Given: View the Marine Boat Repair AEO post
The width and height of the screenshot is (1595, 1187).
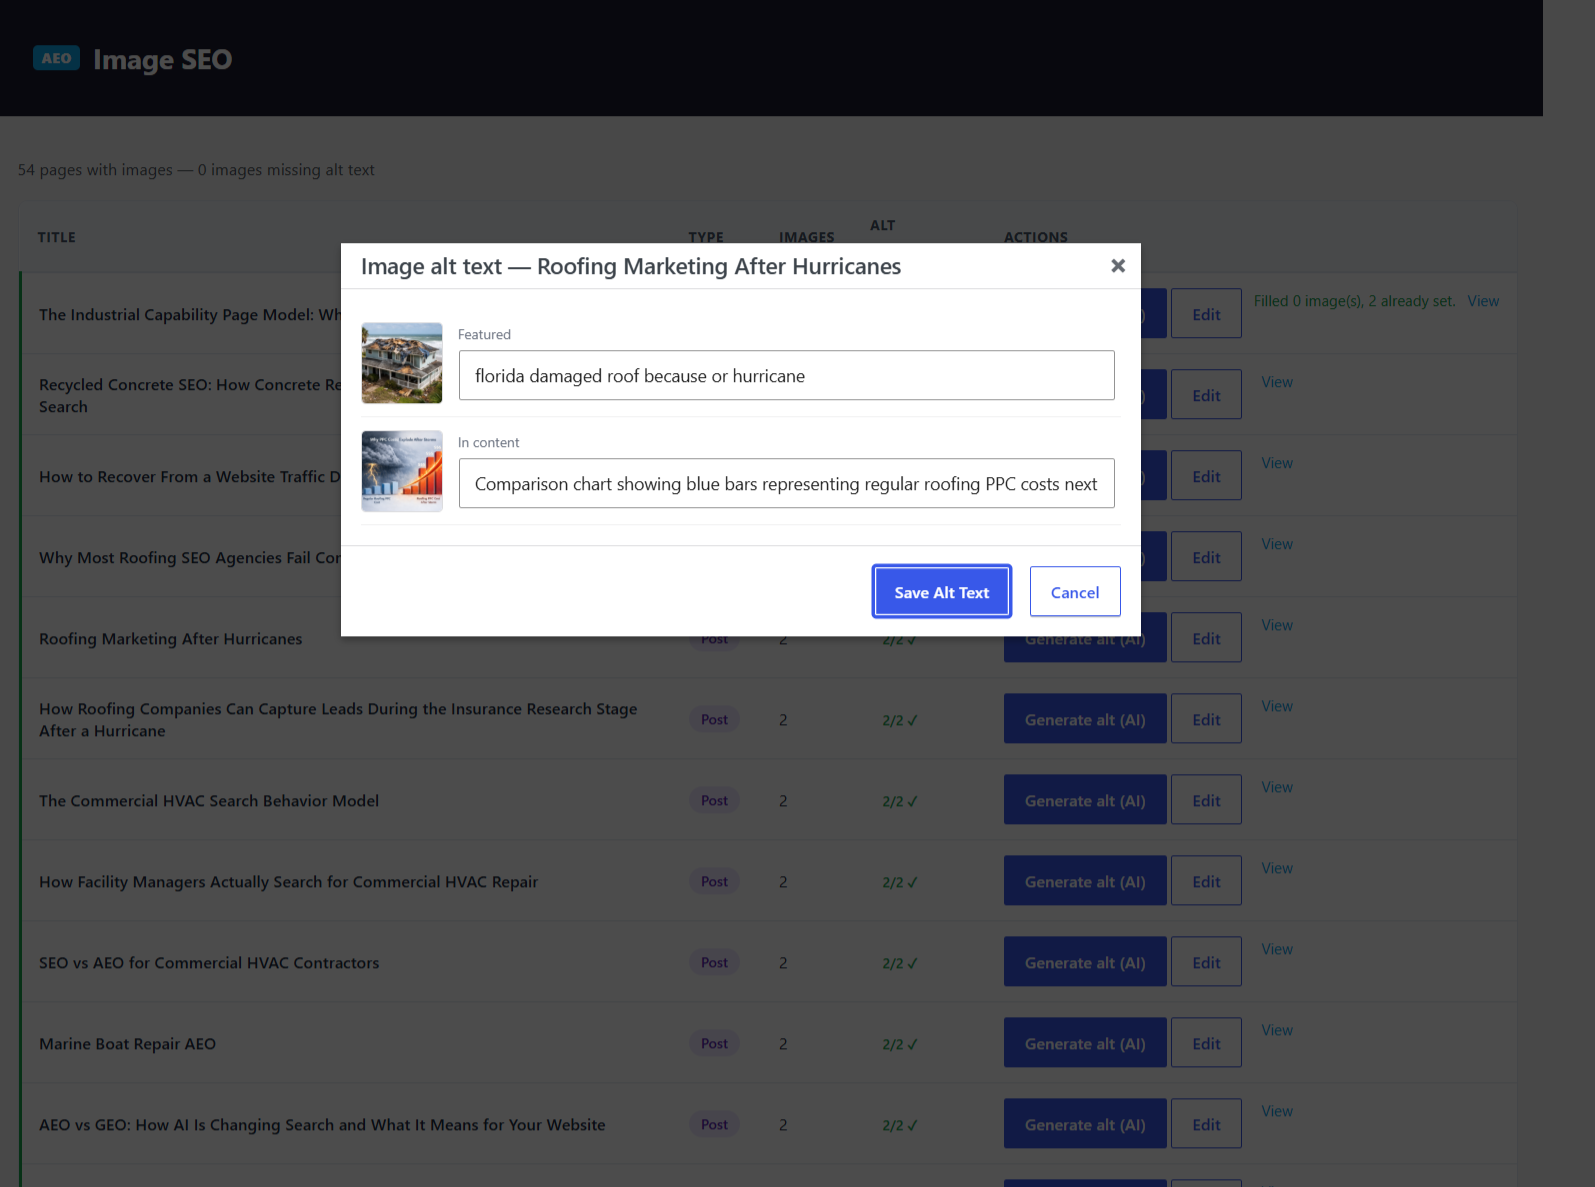Looking at the screenshot, I should click(x=1277, y=1030).
